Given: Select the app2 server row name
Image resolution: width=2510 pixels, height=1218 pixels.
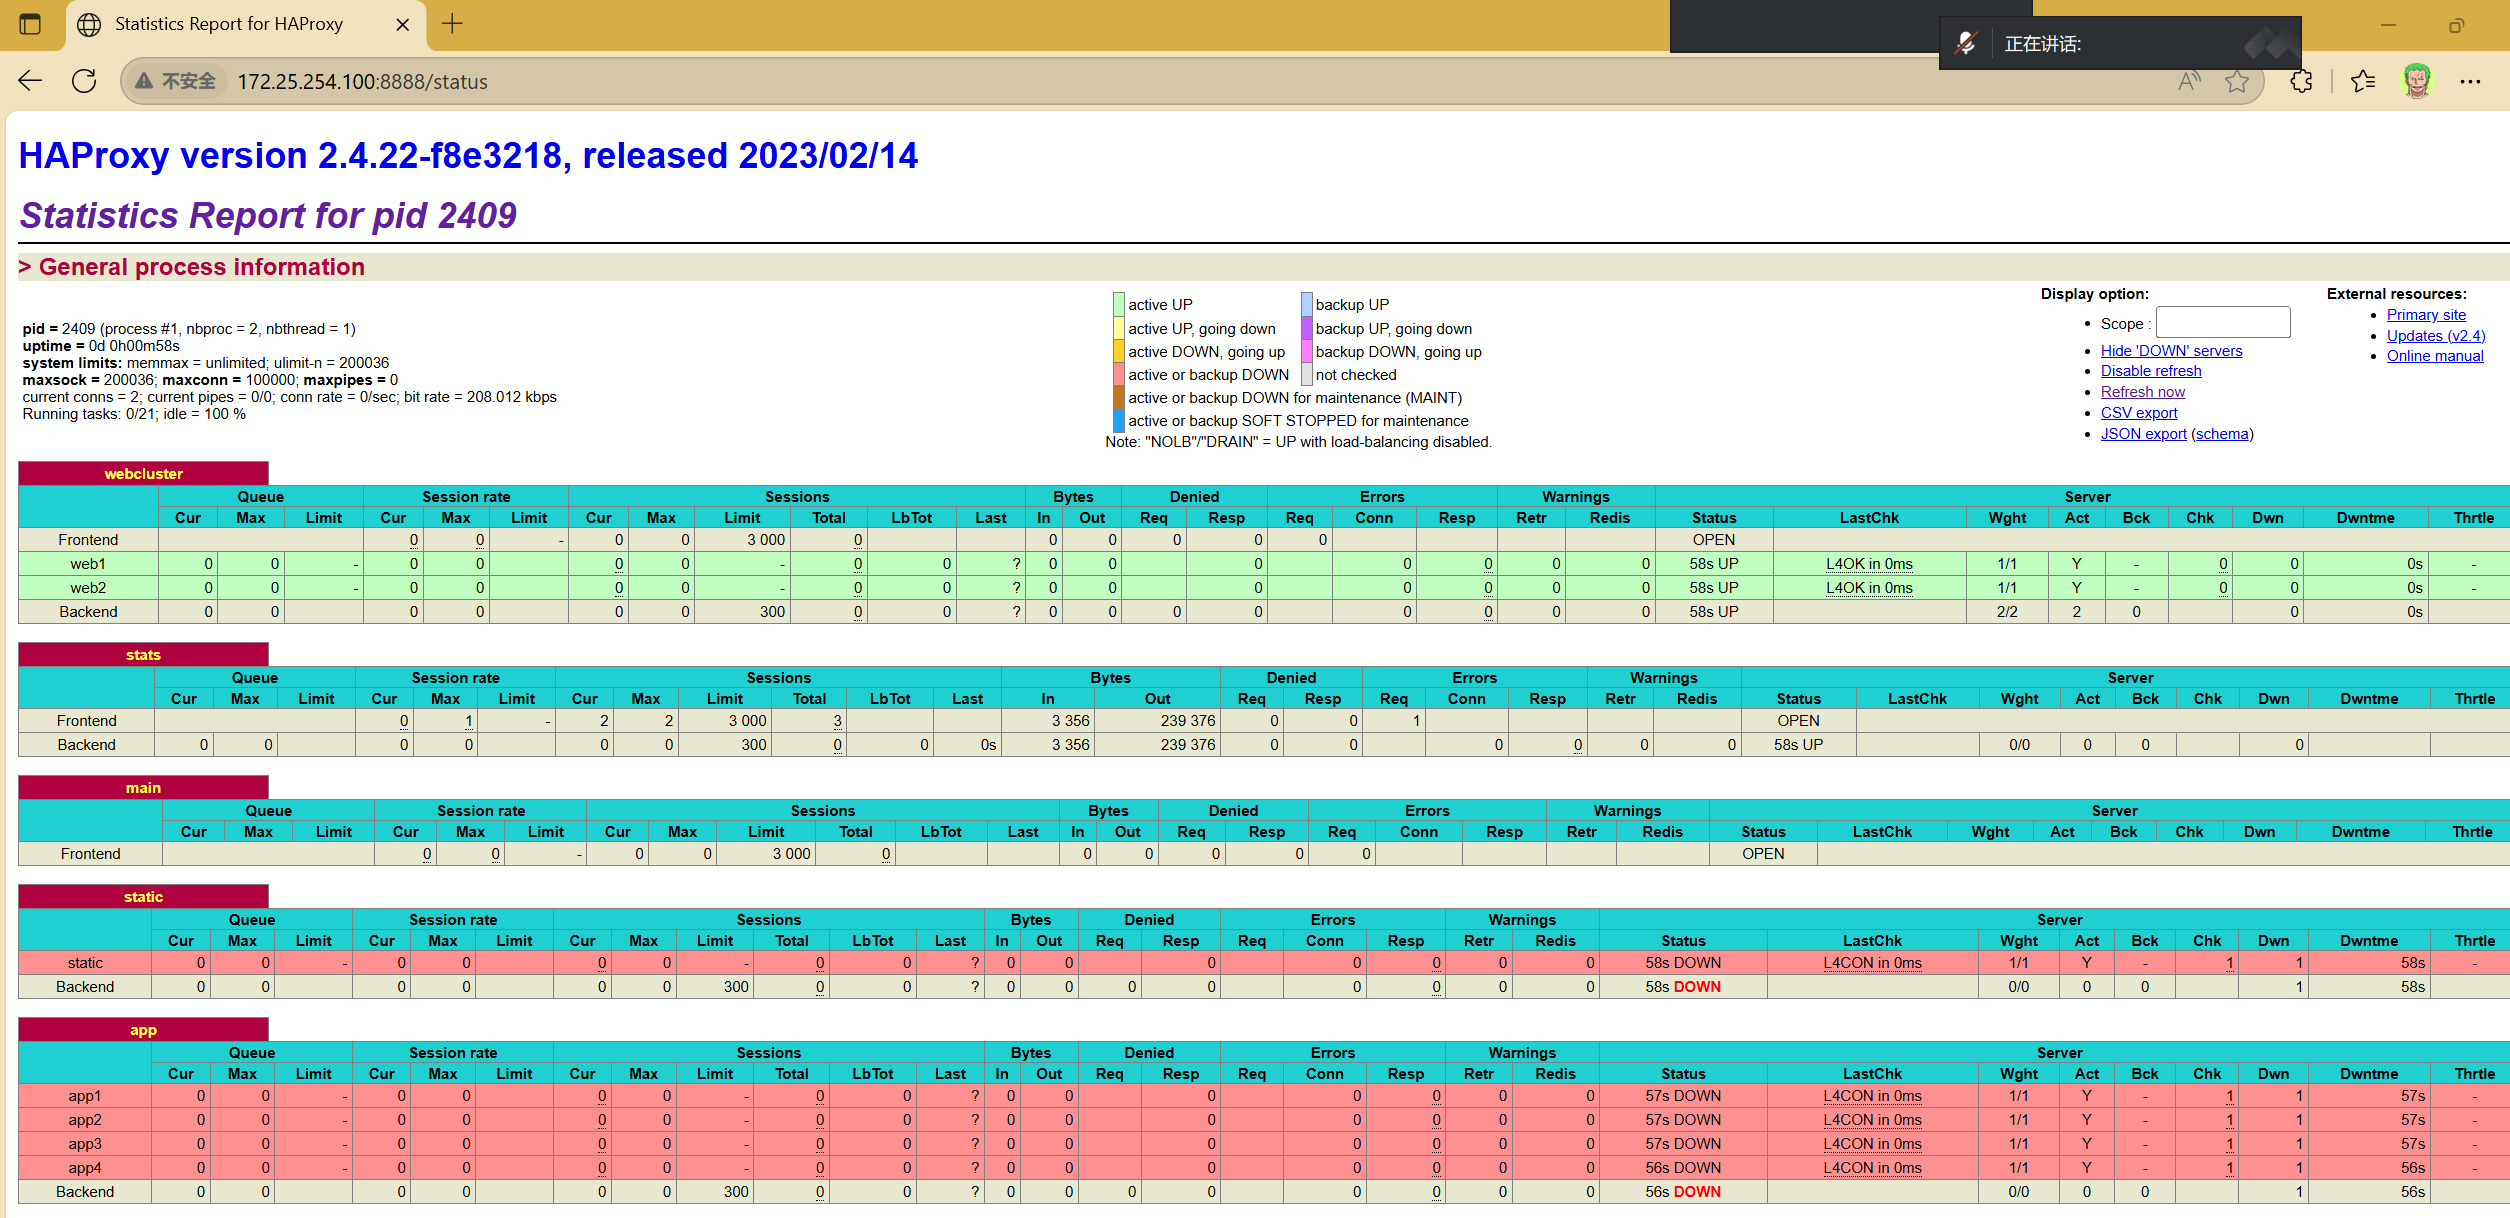Looking at the screenshot, I should (85, 1120).
